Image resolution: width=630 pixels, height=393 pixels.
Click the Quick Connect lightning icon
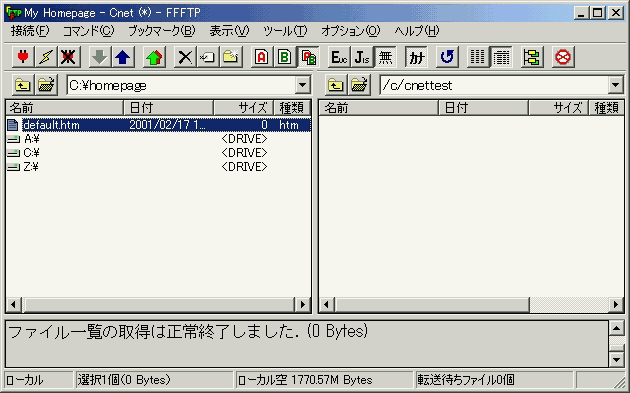coord(45,57)
